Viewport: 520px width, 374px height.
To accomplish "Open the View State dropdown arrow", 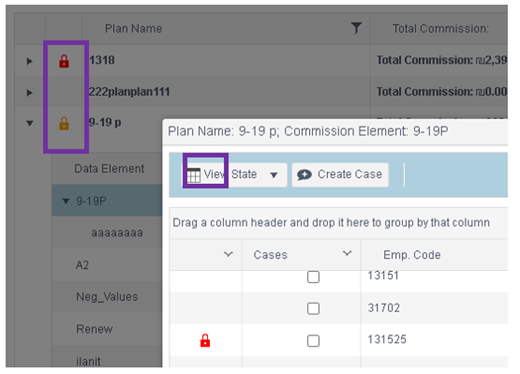I will tap(274, 175).
